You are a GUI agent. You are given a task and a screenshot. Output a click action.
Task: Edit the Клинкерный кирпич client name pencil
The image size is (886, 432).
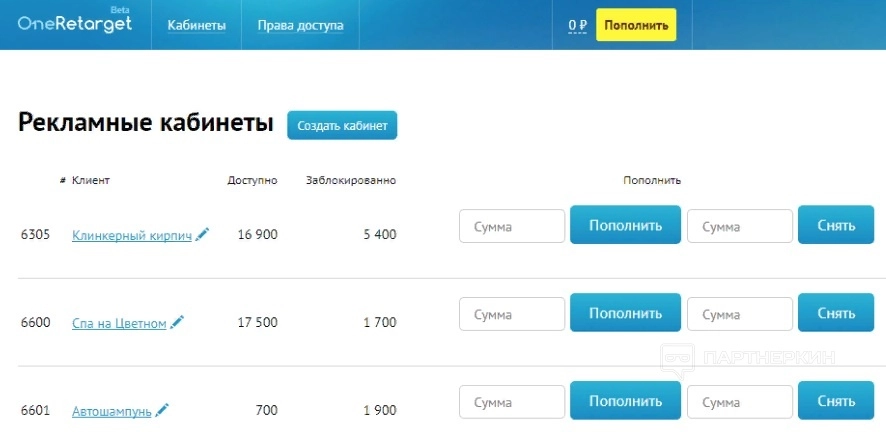click(203, 234)
